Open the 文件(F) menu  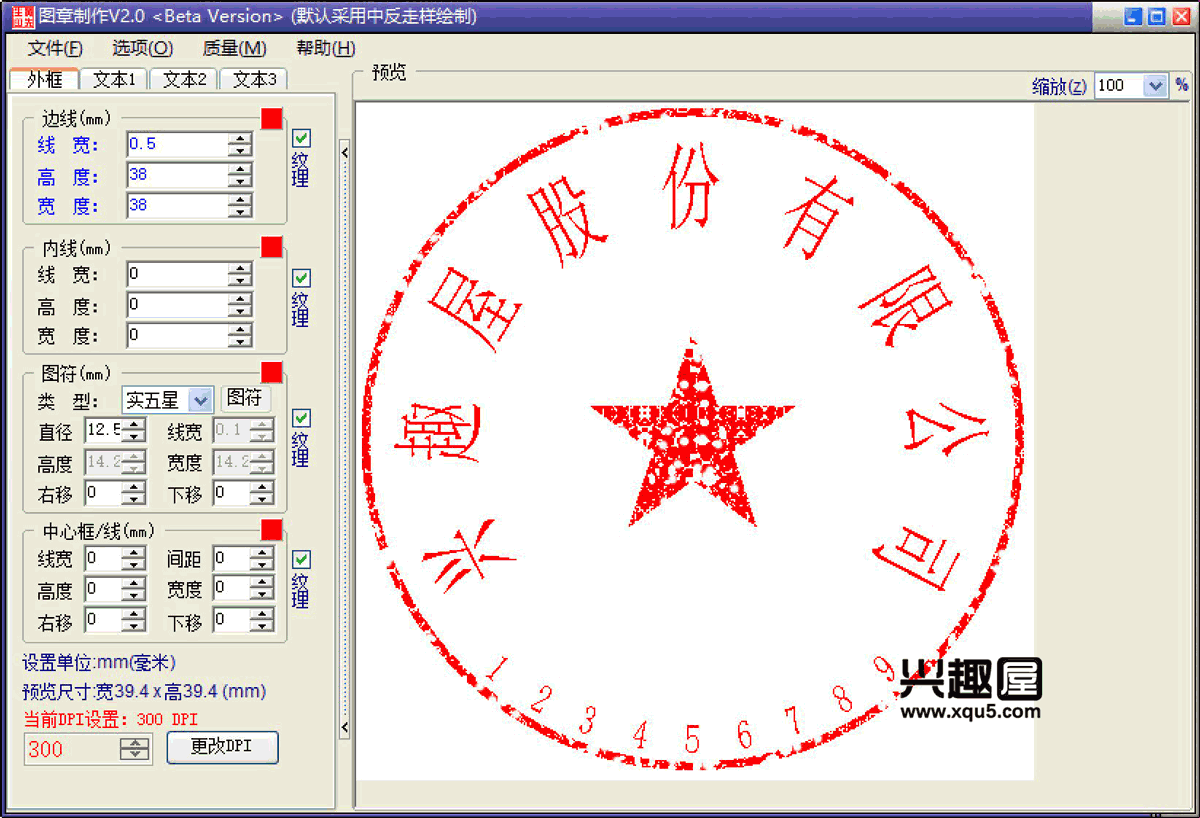[55, 48]
